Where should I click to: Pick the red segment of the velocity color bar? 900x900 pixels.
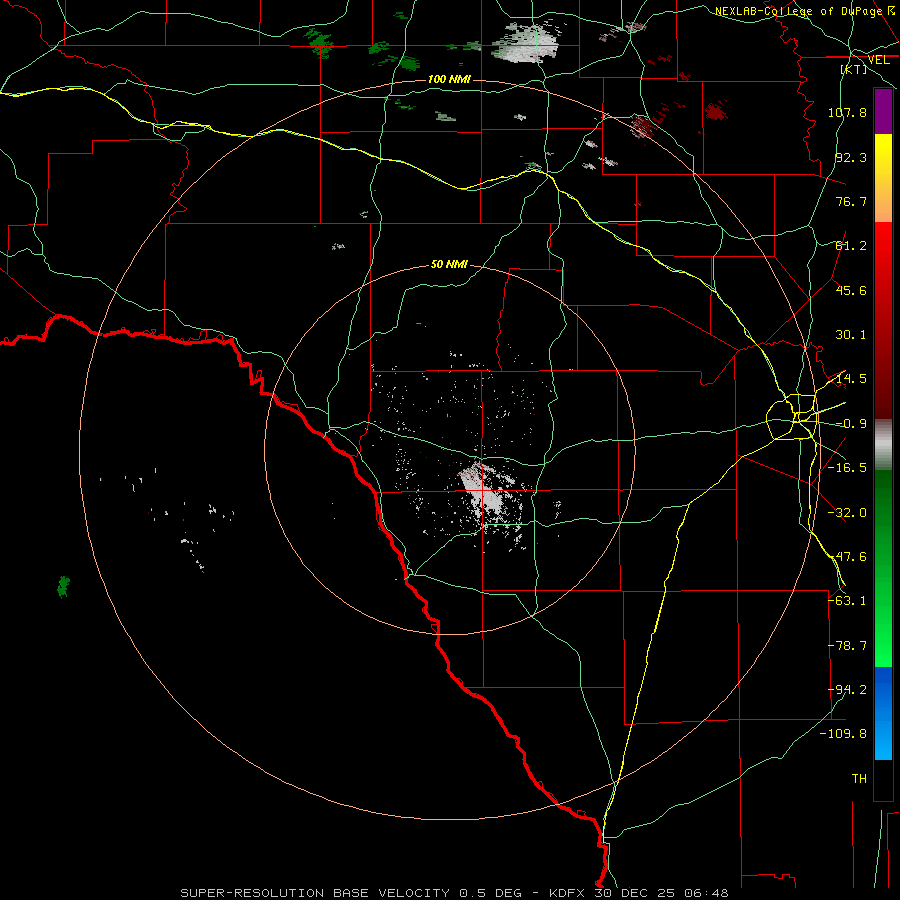pyautogui.click(x=883, y=320)
